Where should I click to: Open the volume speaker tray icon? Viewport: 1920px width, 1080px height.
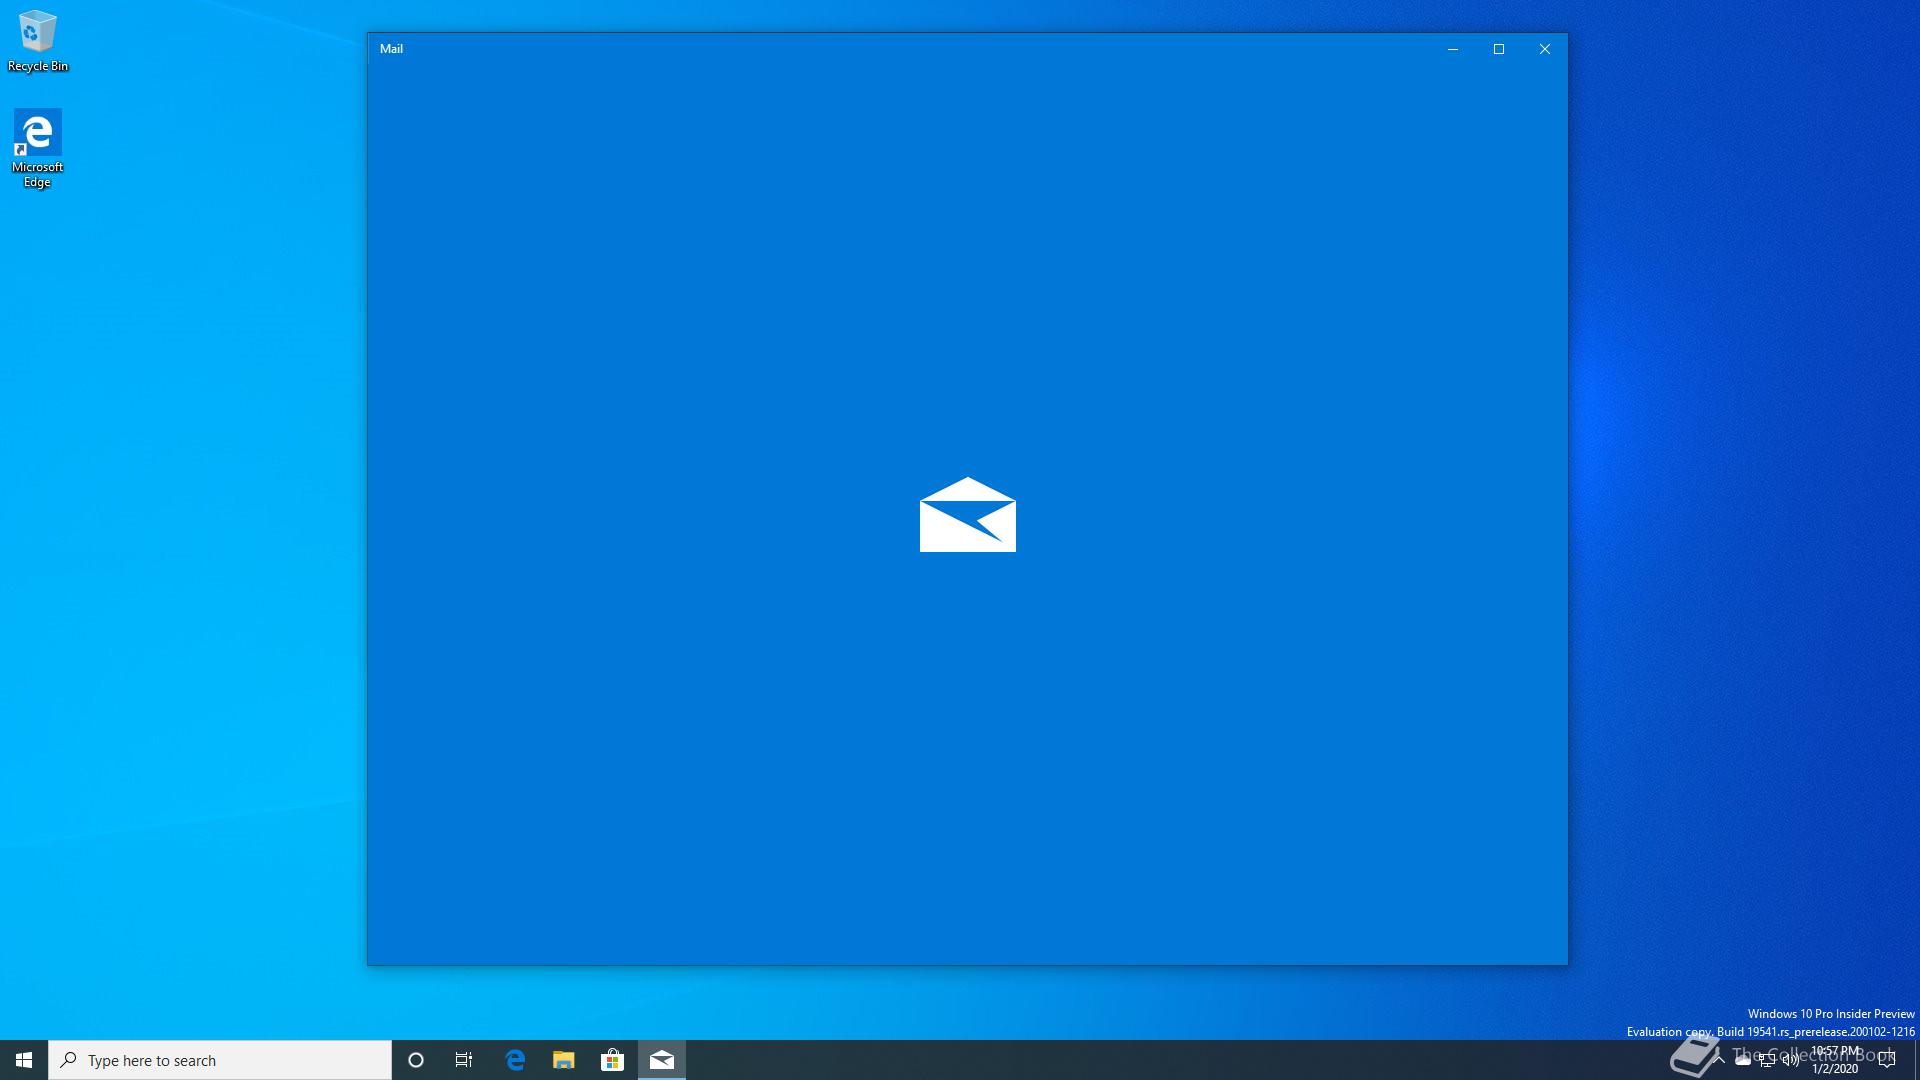tap(1791, 1061)
